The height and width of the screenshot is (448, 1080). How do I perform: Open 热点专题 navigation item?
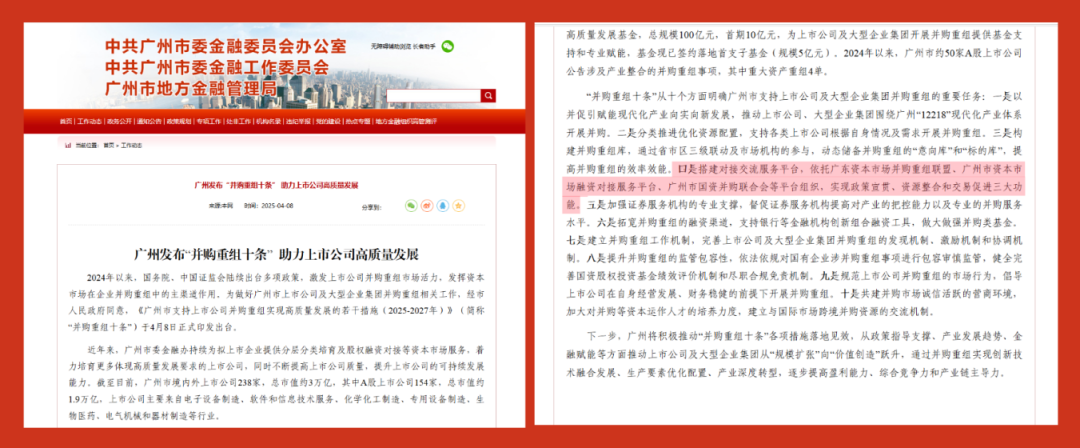358,122
